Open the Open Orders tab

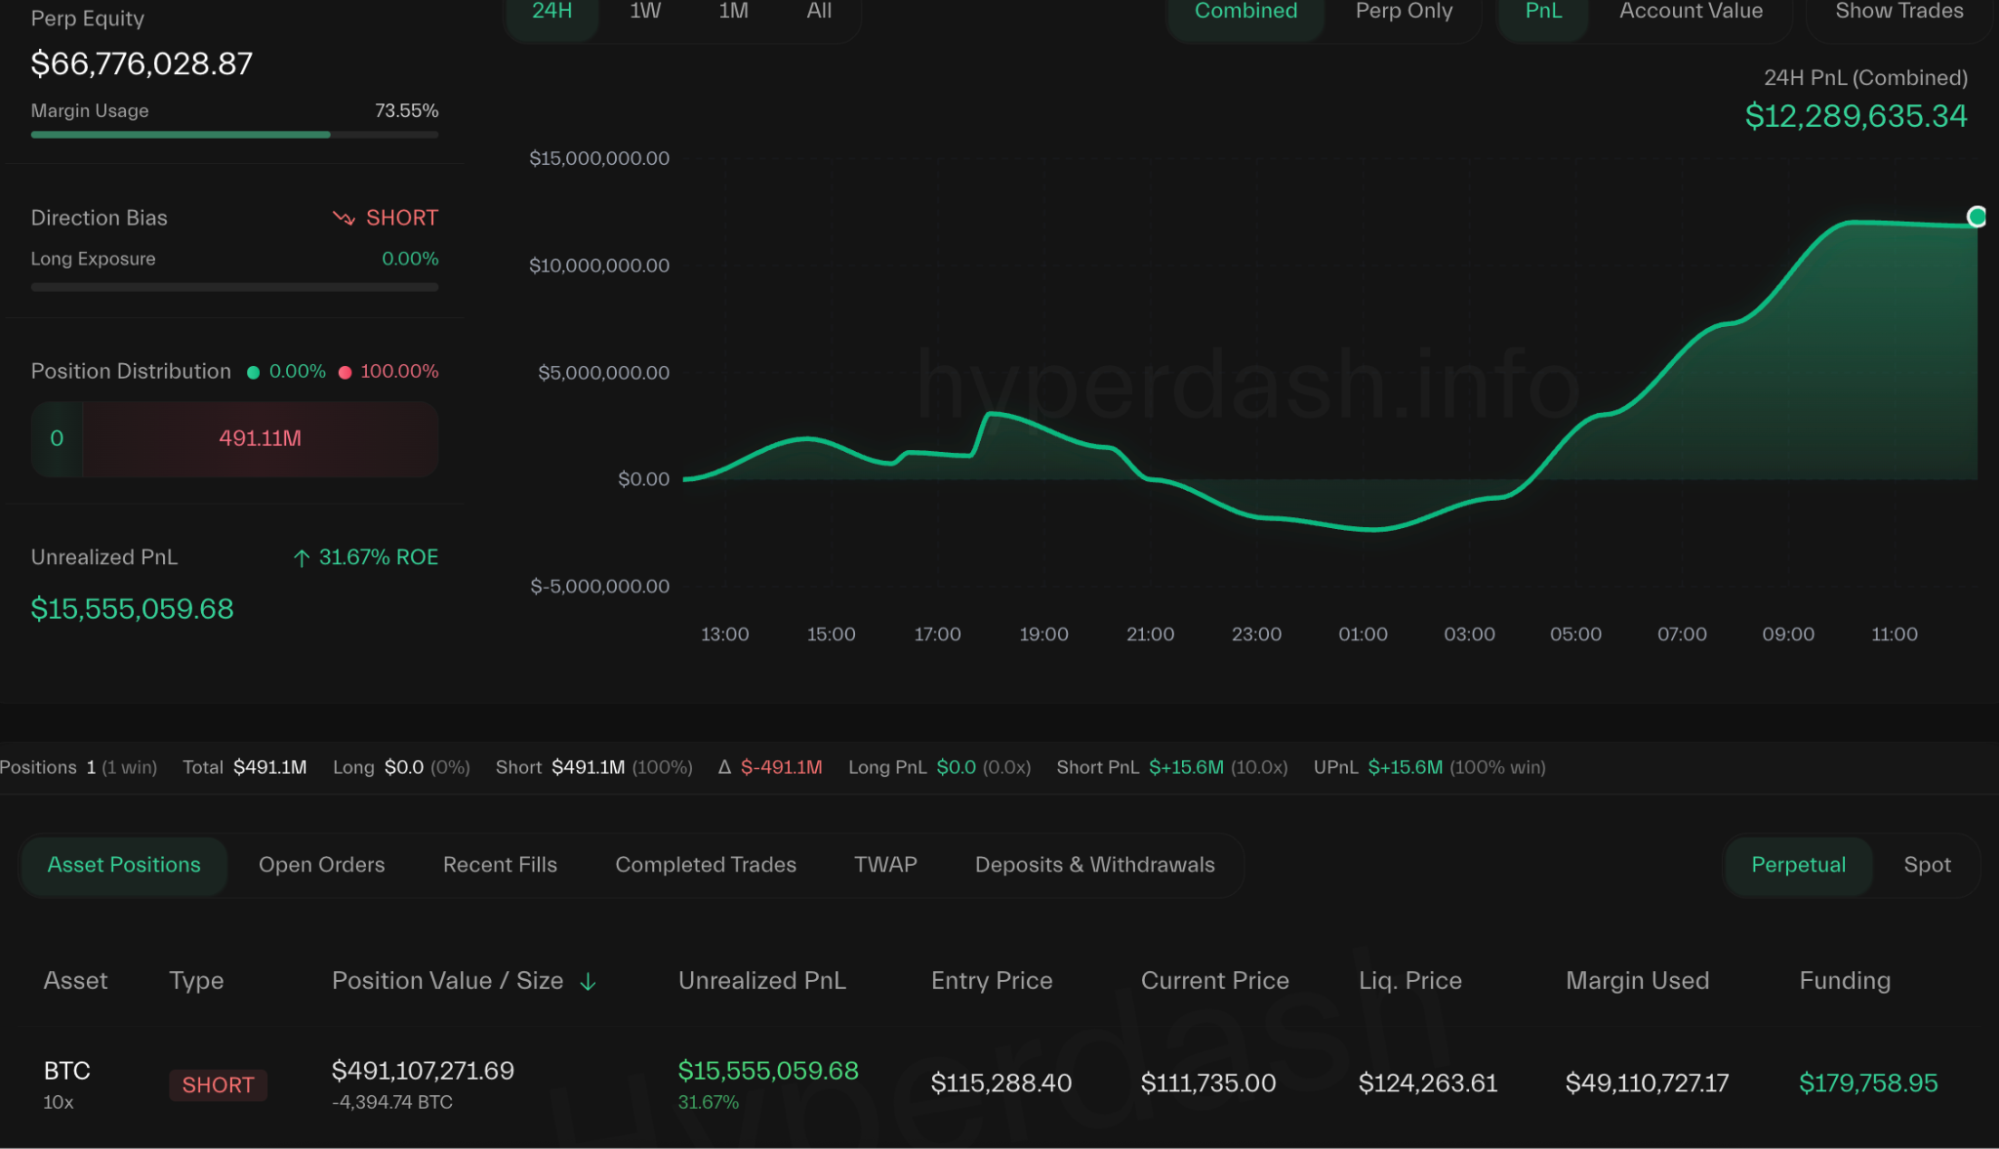[x=321, y=865]
